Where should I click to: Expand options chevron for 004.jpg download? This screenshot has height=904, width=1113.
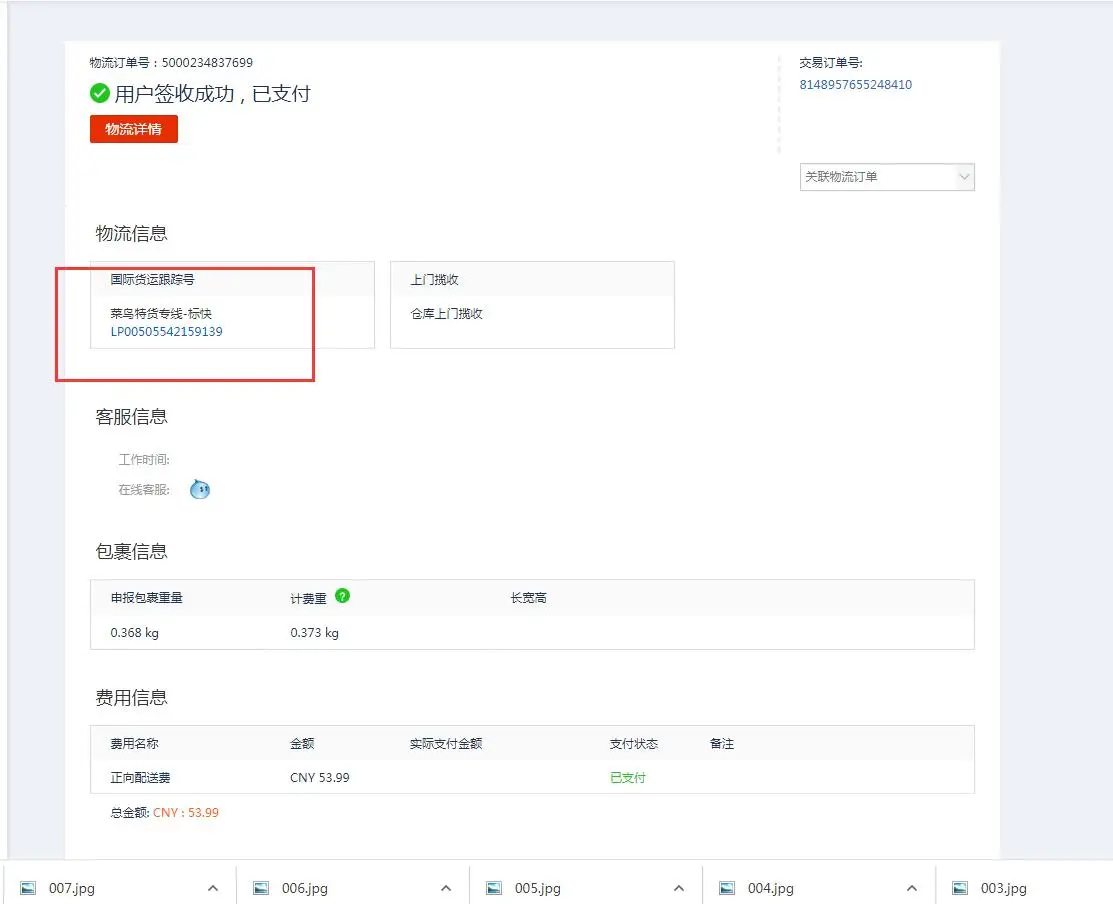911,888
